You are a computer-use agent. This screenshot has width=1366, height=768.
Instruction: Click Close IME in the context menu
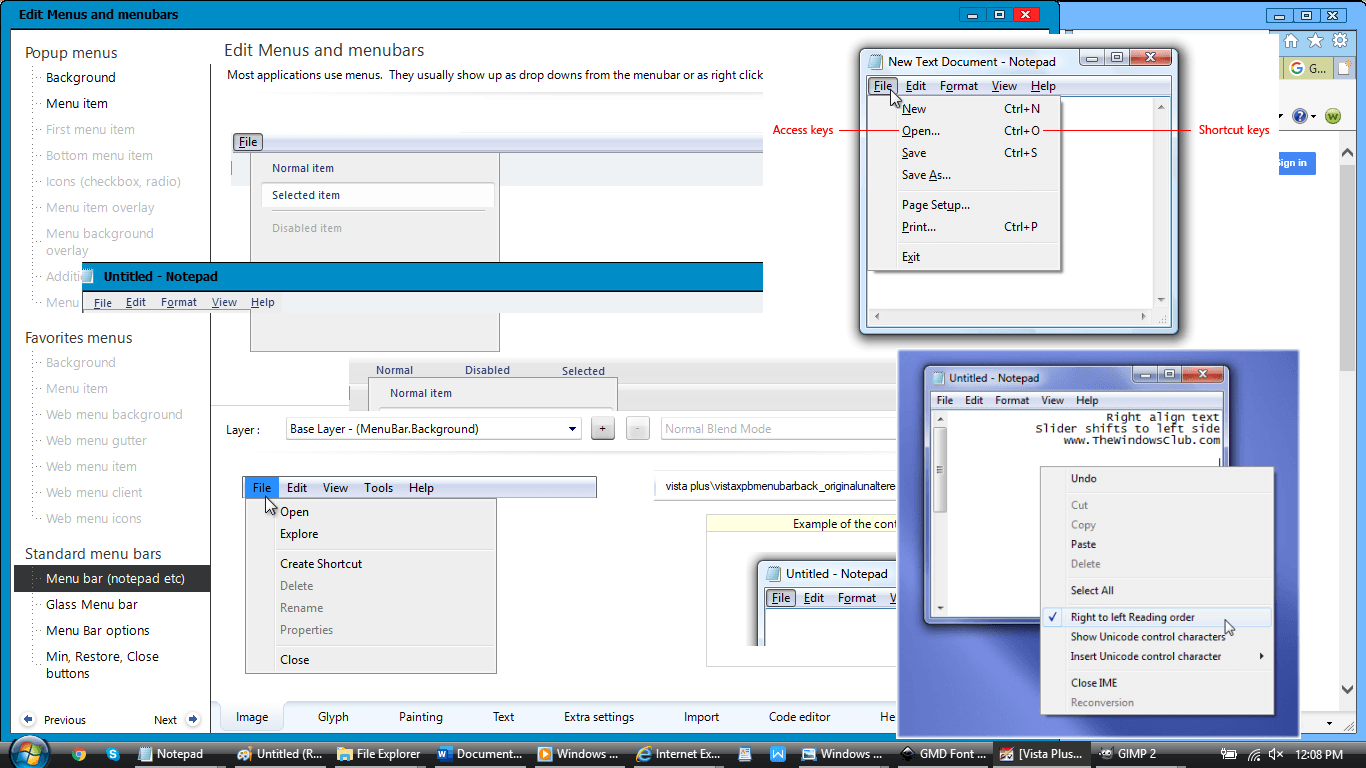1094,683
